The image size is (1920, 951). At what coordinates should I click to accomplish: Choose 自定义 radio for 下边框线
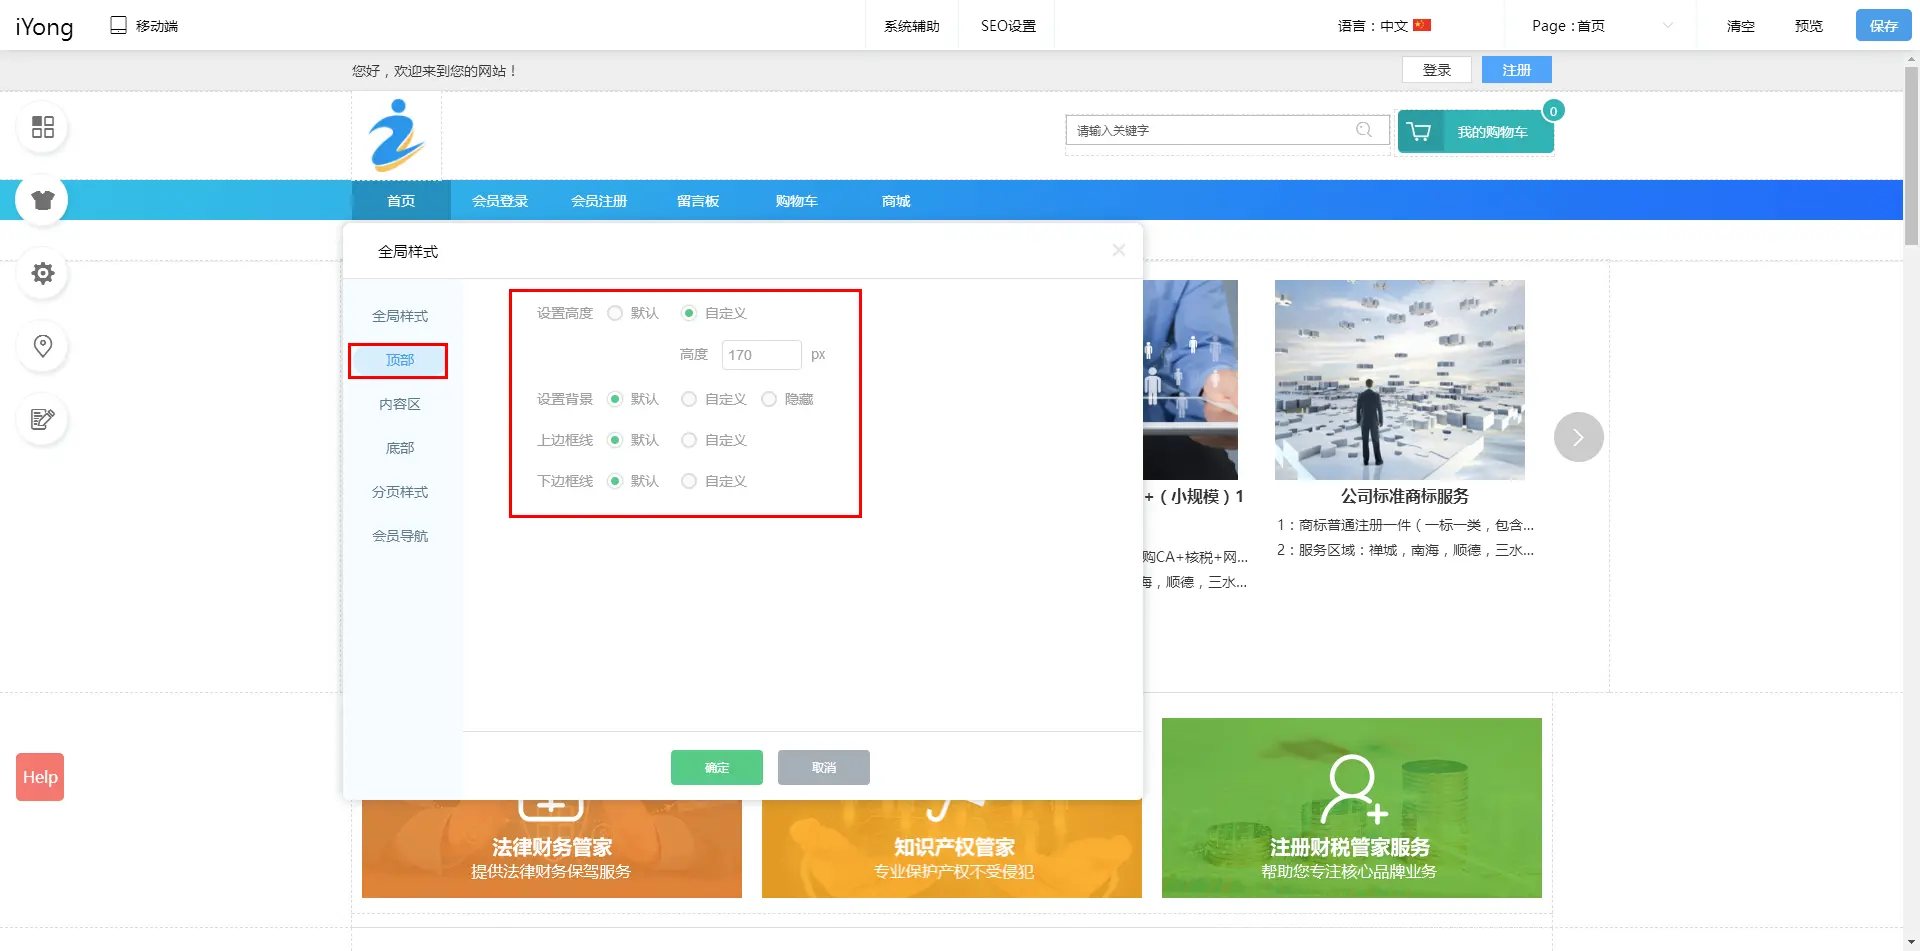pyautogui.click(x=689, y=481)
